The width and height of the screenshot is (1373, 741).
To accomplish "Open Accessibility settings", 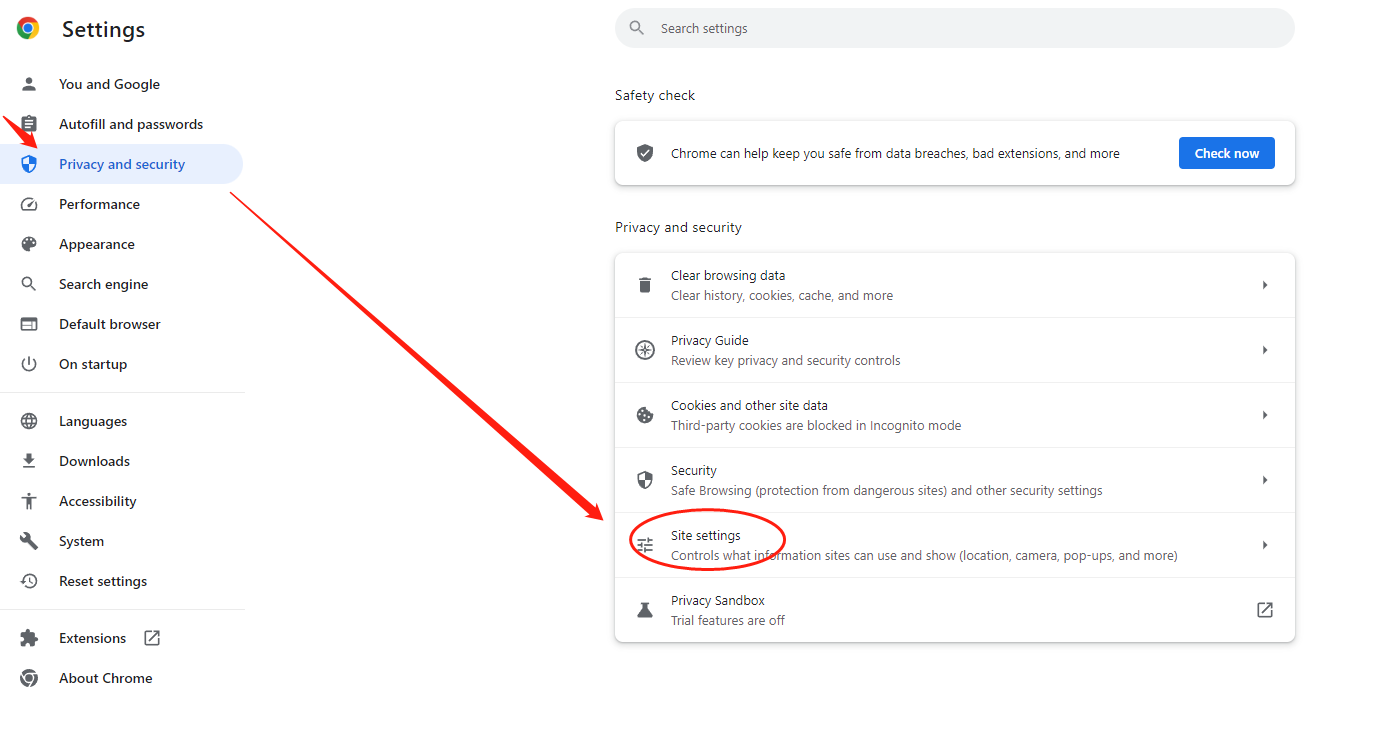I will pyautogui.click(x=121, y=501).
